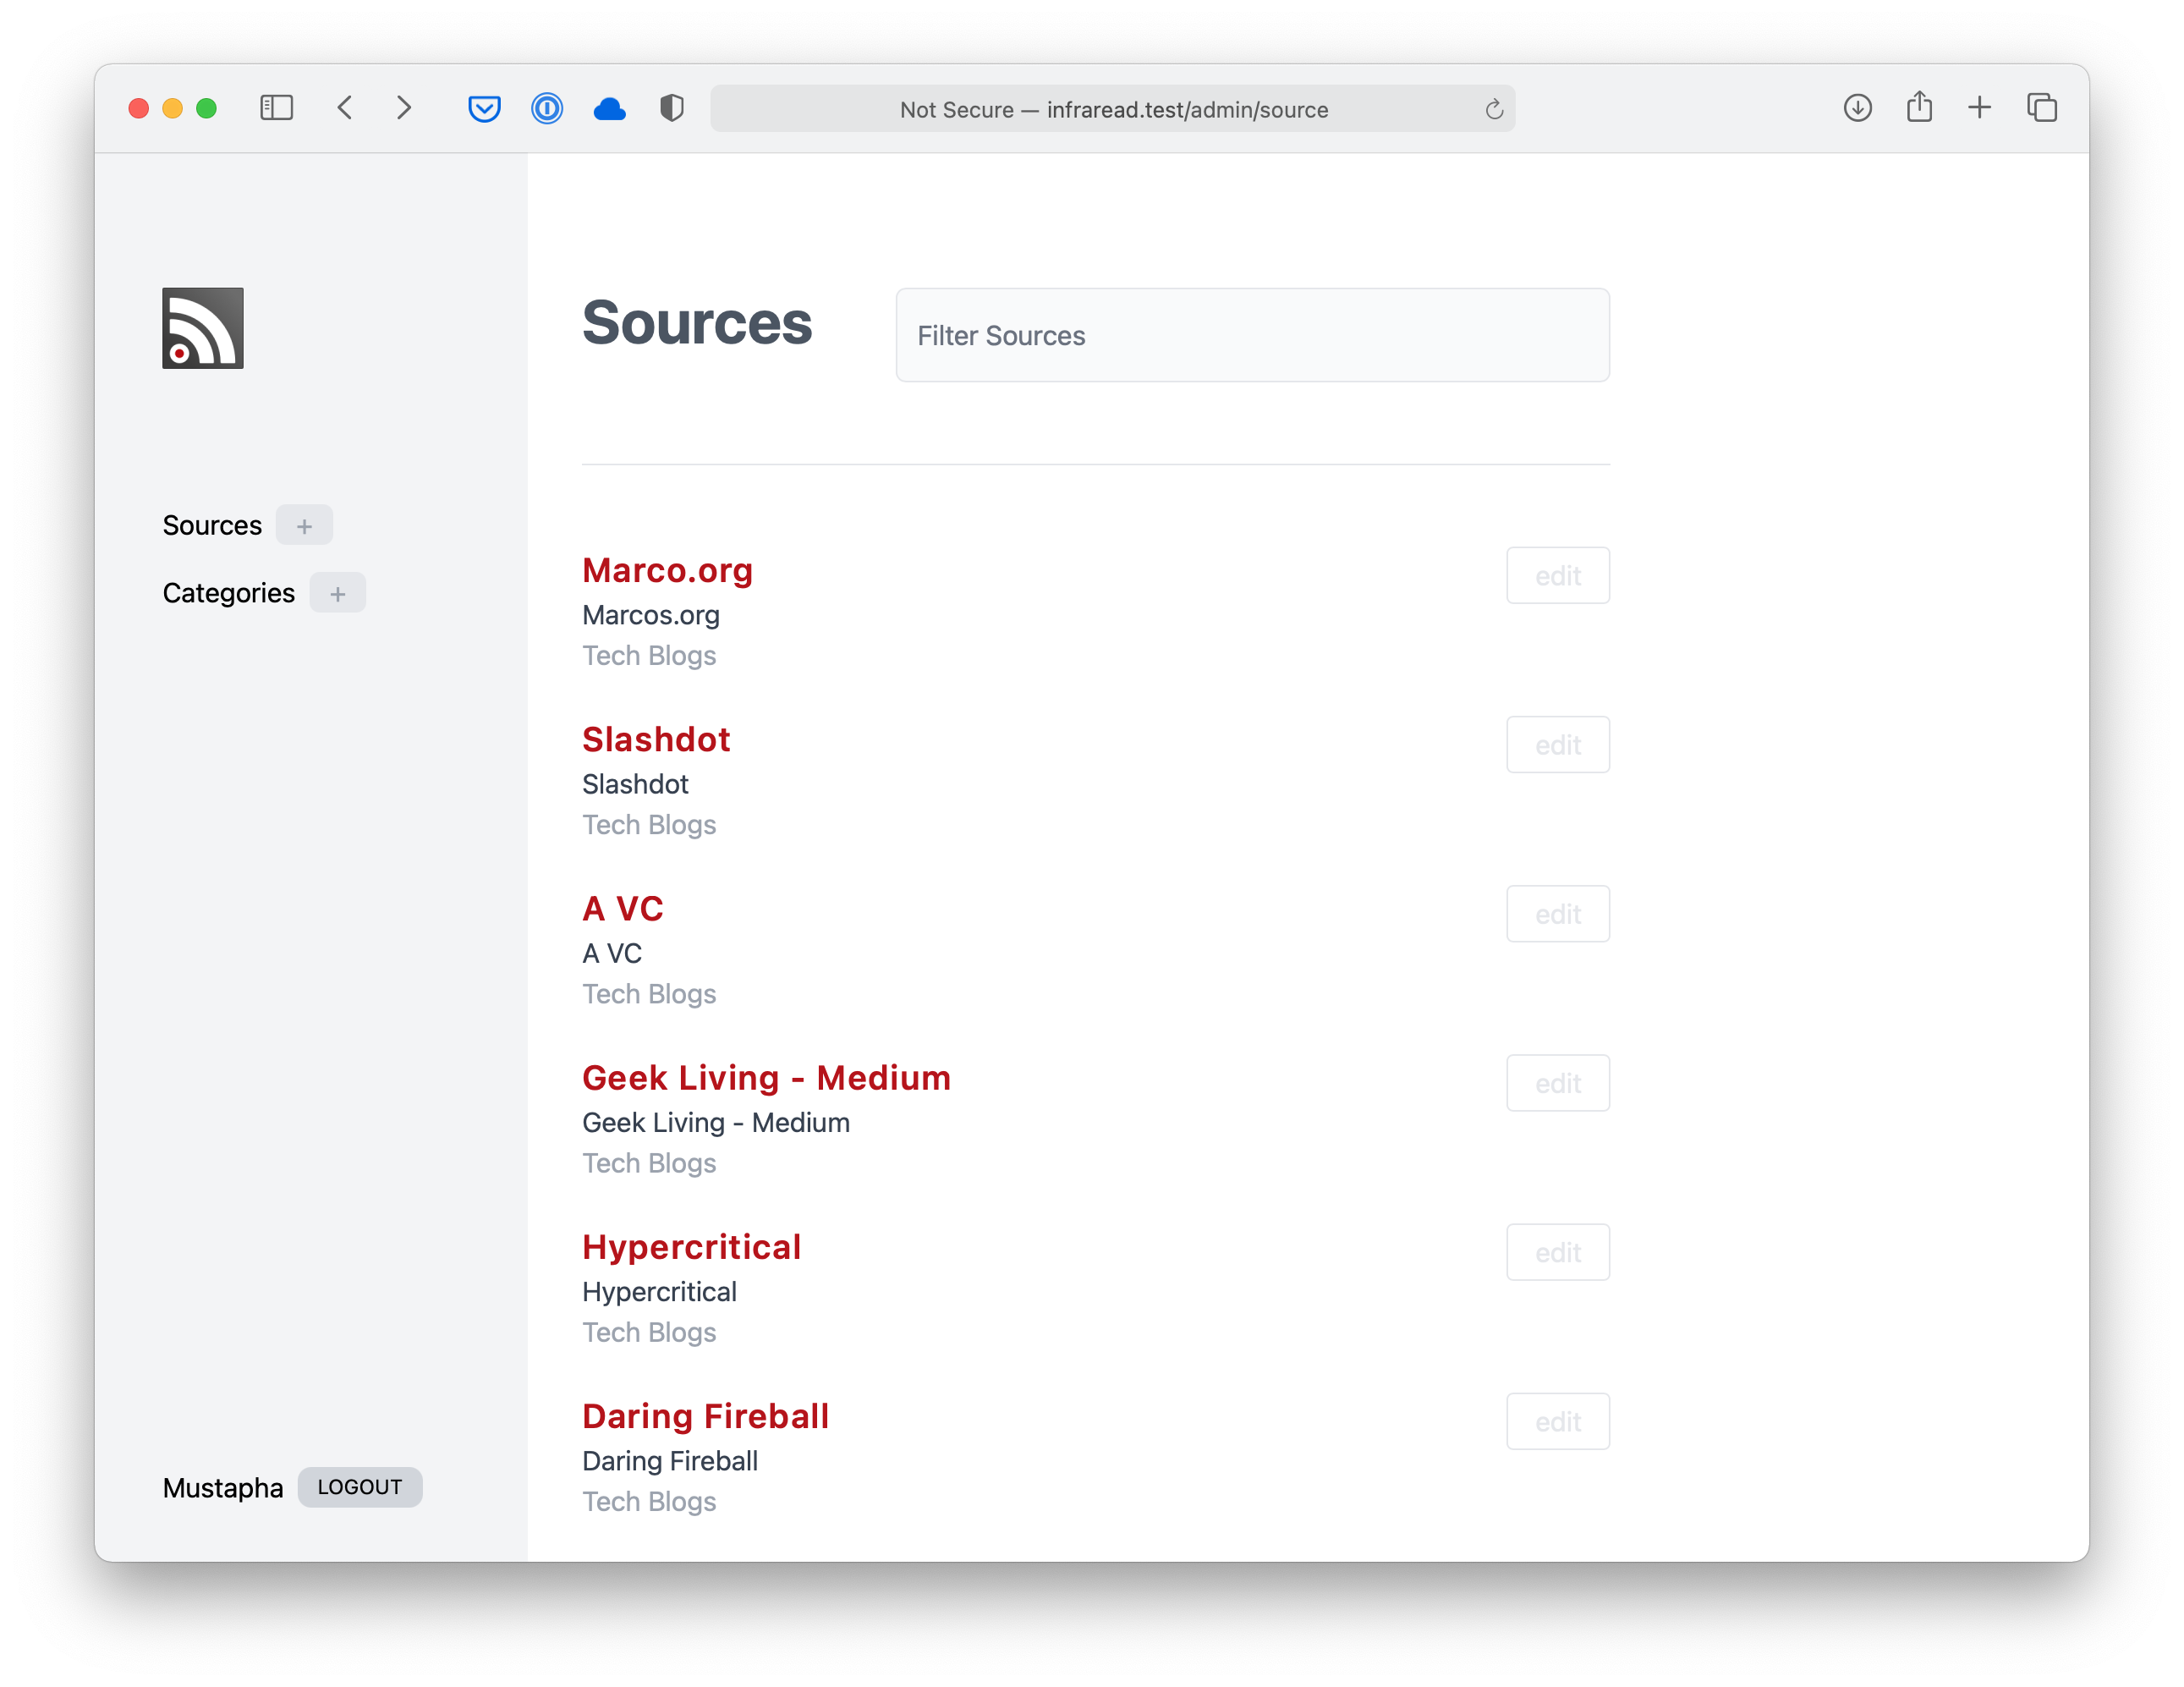Add a new source with plus icon
Screen dimensions: 2184x1687
click(x=304, y=525)
